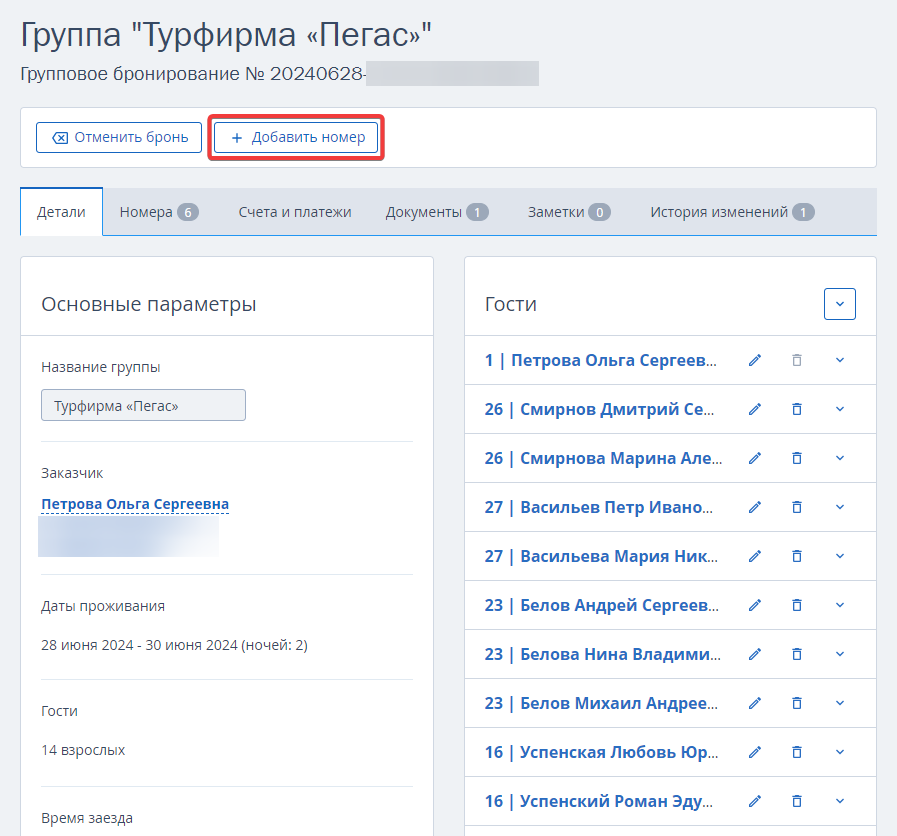Expand the Гости panel header dropdown button
Viewport: 897px width, 836px height.
point(840,304)
